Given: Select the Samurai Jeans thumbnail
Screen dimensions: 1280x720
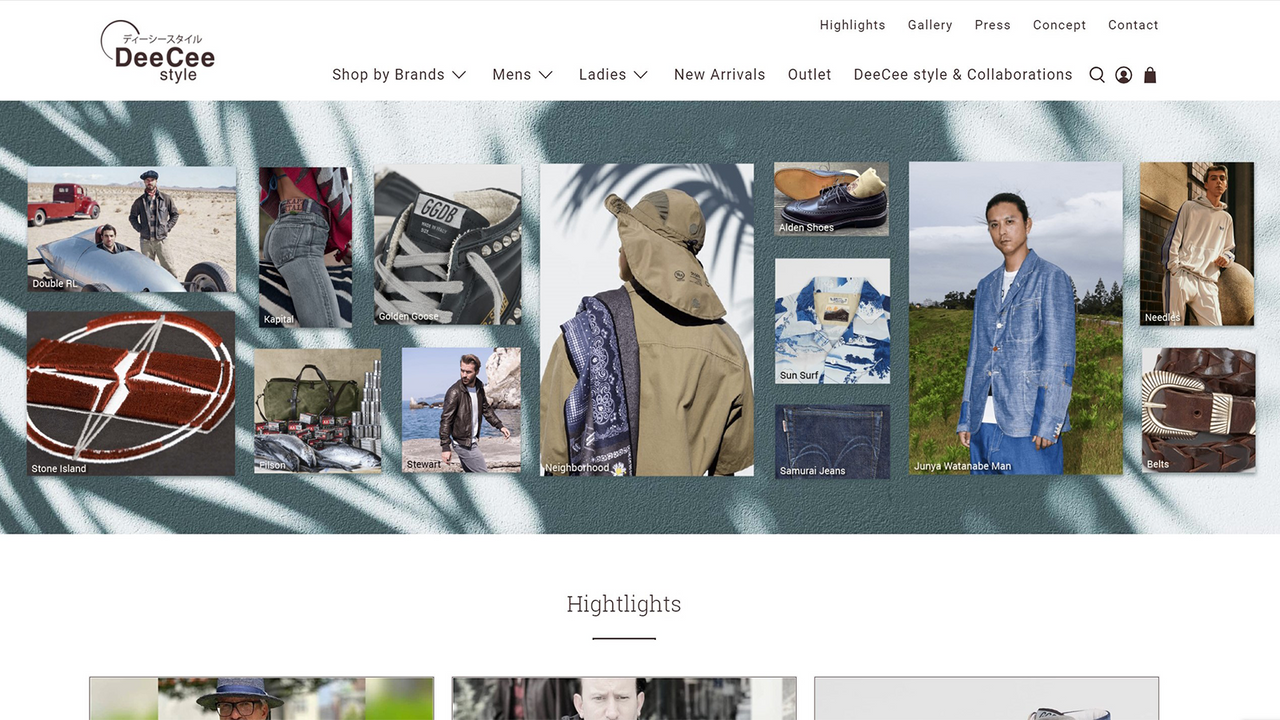Looking at the screenshot, I should click(832, 442).
